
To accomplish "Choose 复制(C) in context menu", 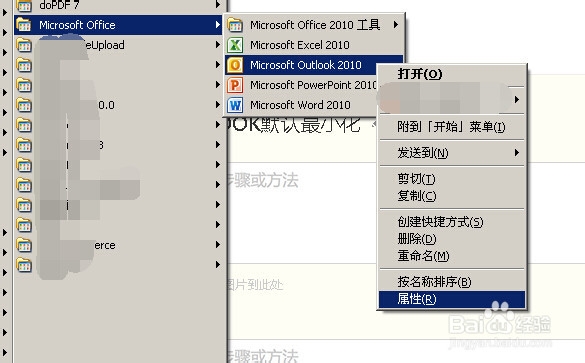I will point(452,196).
